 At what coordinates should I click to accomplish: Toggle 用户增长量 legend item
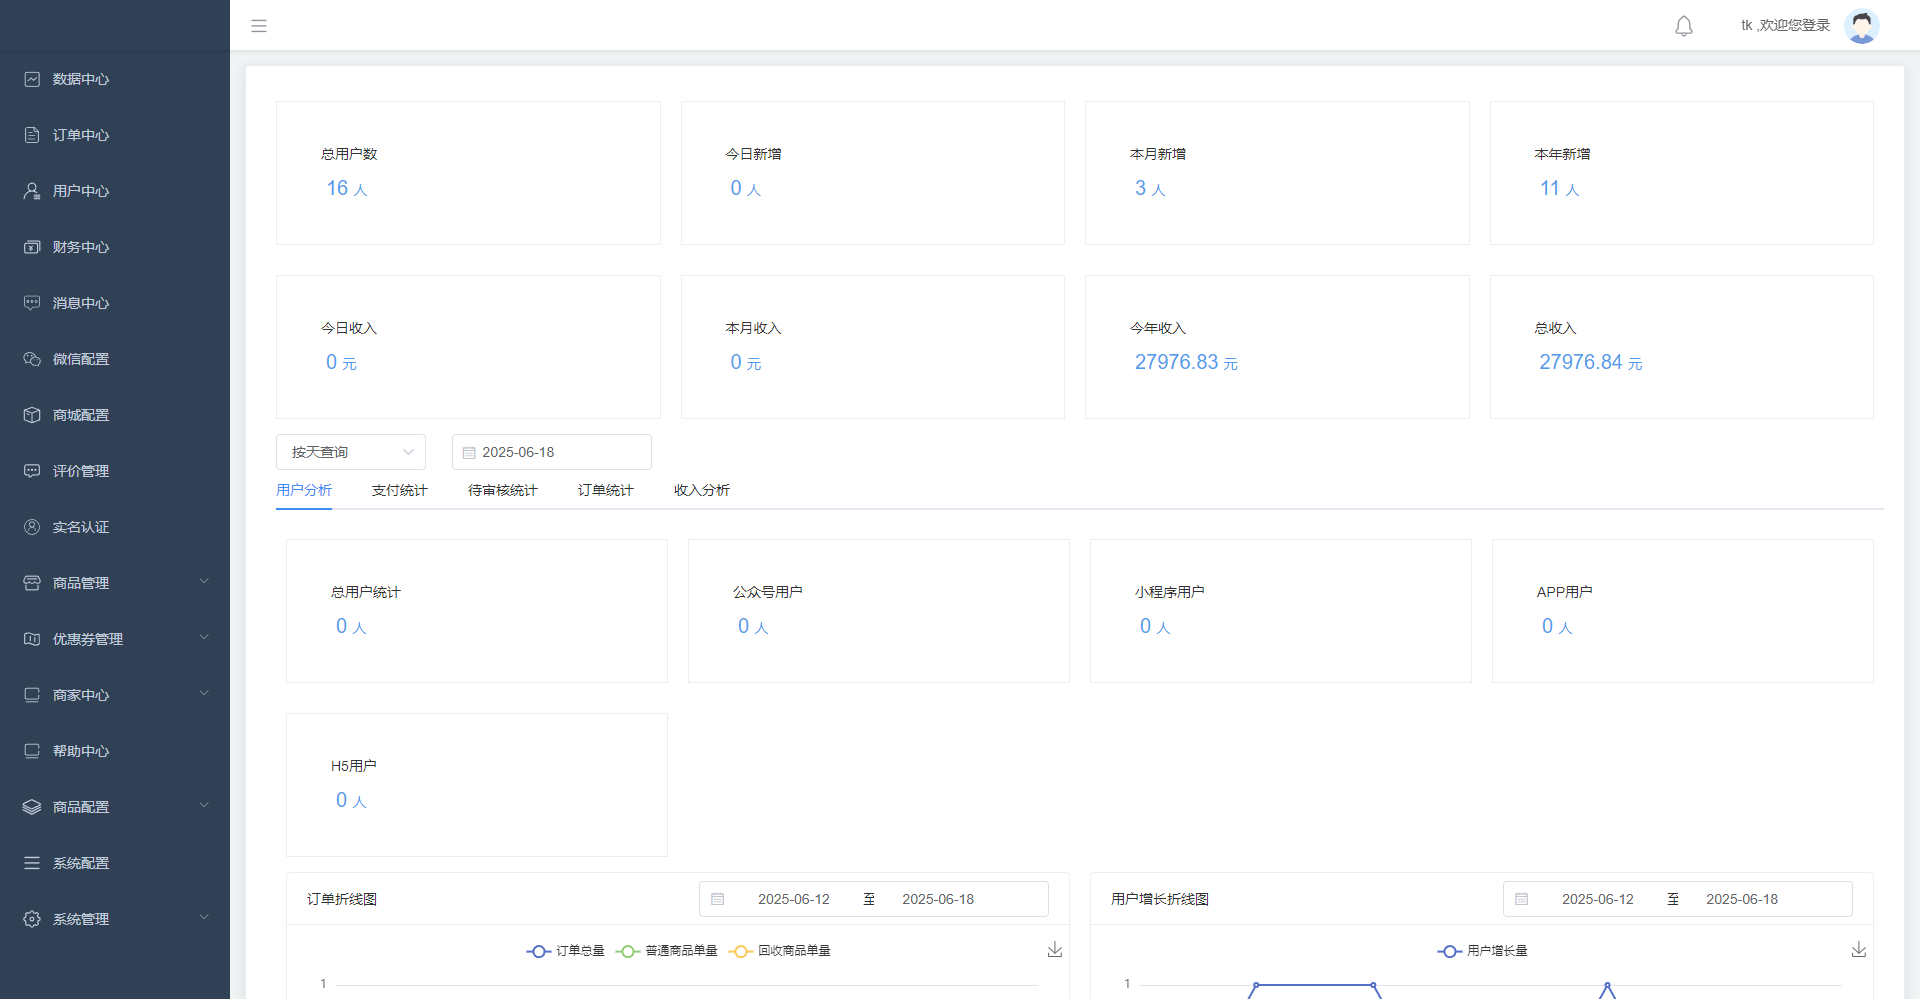coord(1483,951)
